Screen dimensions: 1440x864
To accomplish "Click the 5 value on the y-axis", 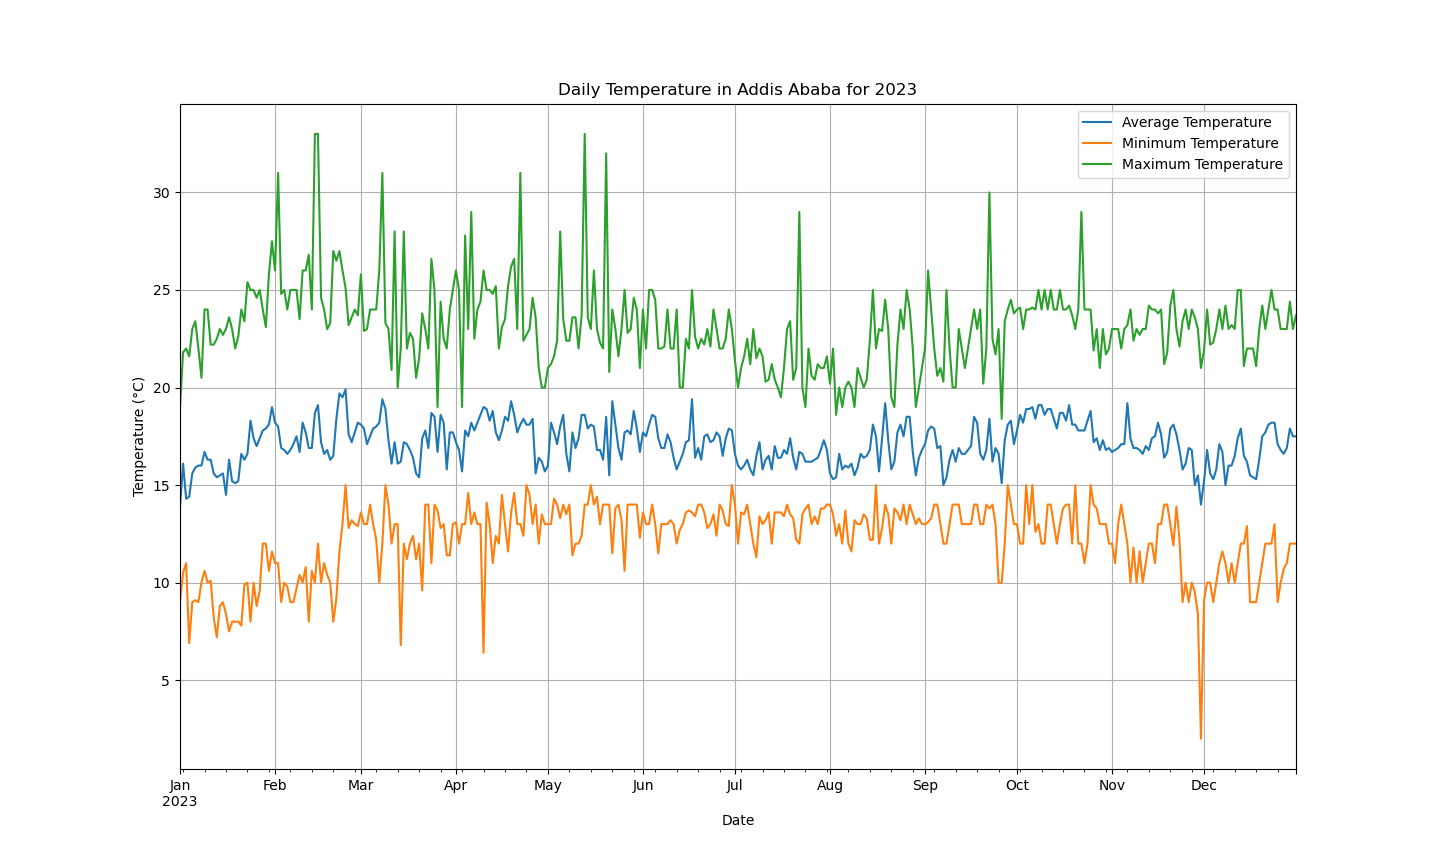I will point(166,681).
